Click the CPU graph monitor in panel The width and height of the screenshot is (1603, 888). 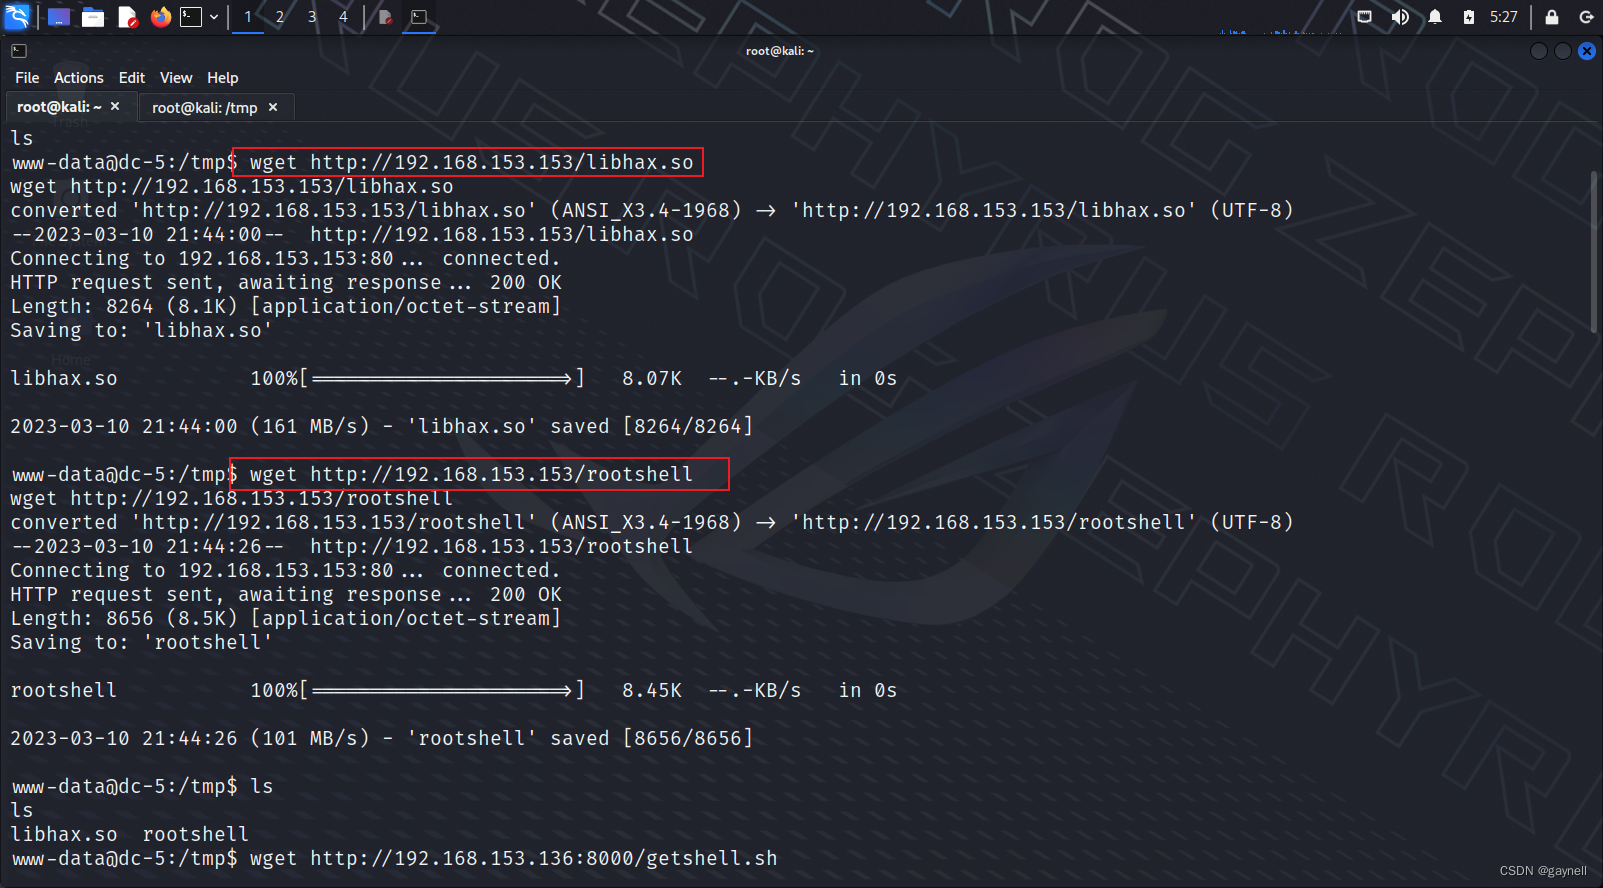tap(1280, 30)
